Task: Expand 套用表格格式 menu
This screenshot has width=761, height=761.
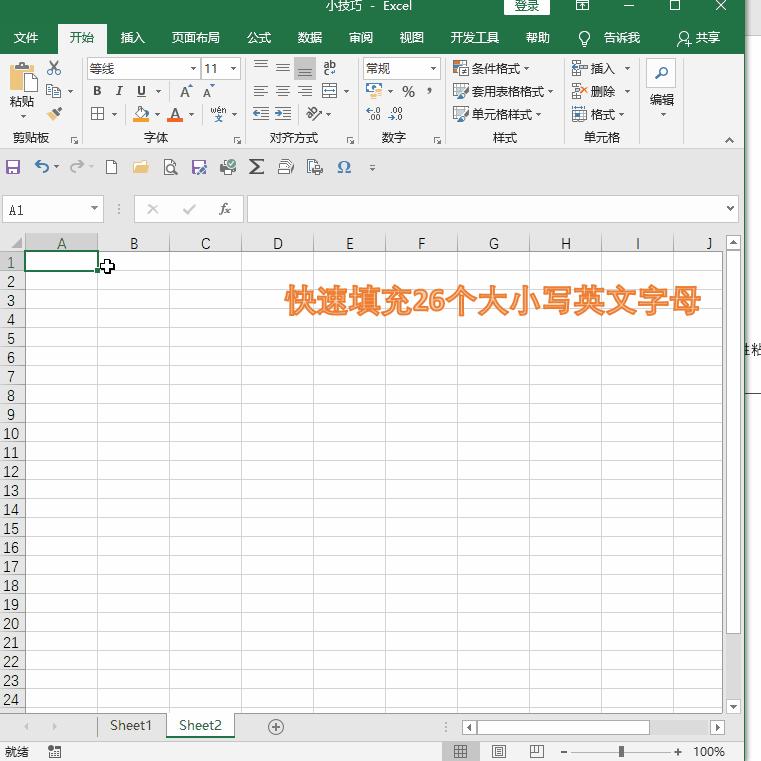Action: point(503,91)
